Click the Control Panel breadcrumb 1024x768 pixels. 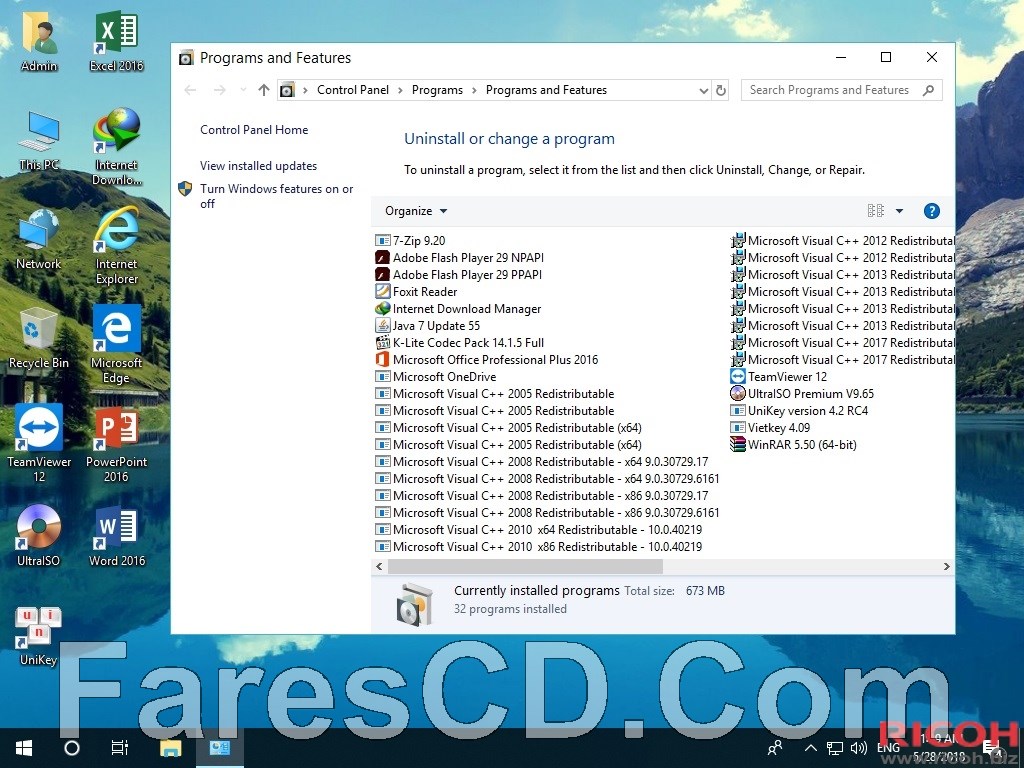pyautogui.click(x=353, y=90)
